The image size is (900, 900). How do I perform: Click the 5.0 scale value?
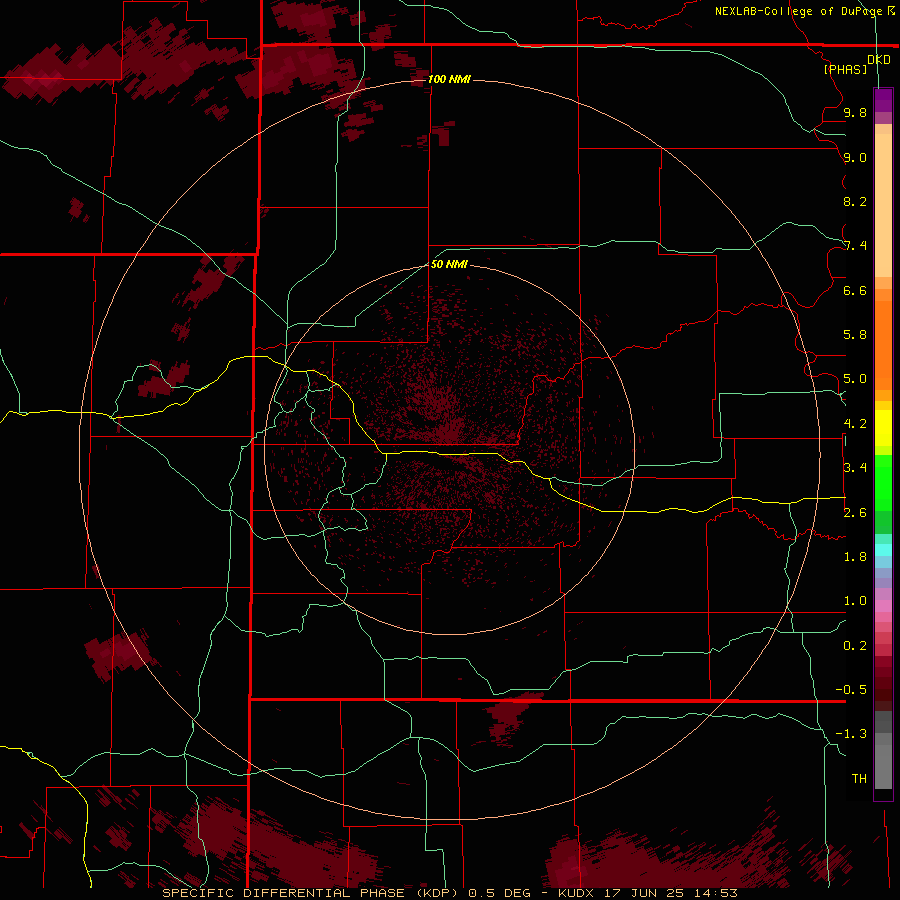point(855,379)
